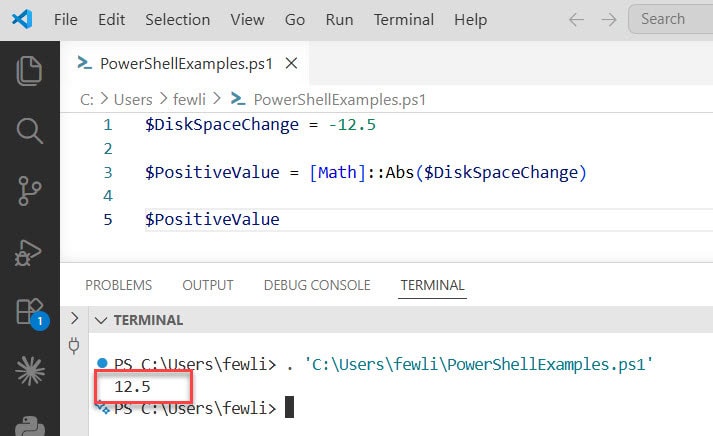
Task: Open the Terminal menu
Action: click(404, 20)
